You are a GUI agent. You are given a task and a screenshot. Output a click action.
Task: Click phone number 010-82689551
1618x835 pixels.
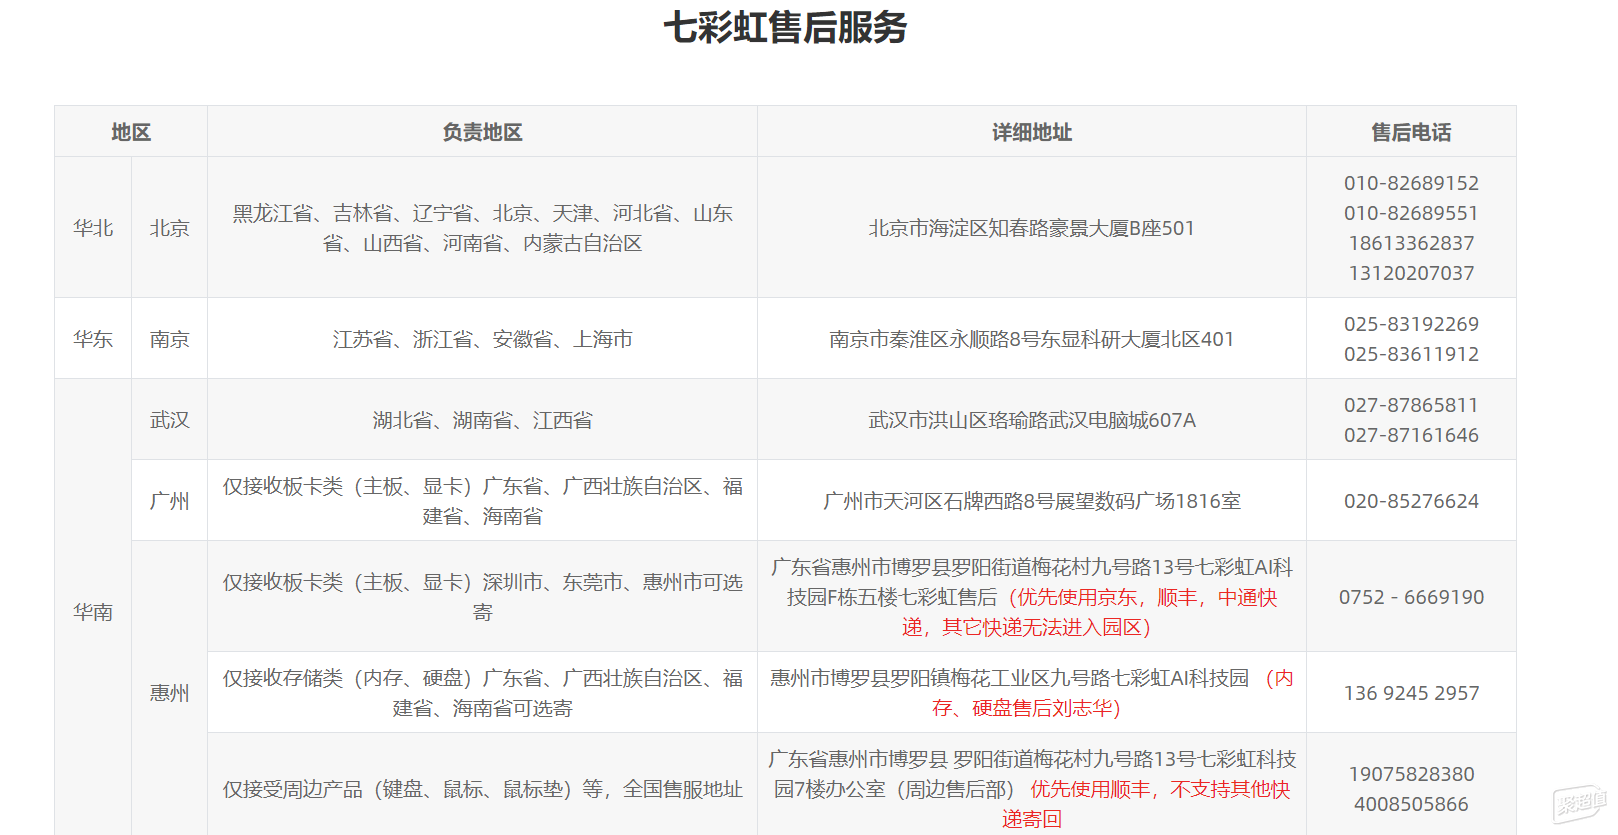coord(1411,213)
